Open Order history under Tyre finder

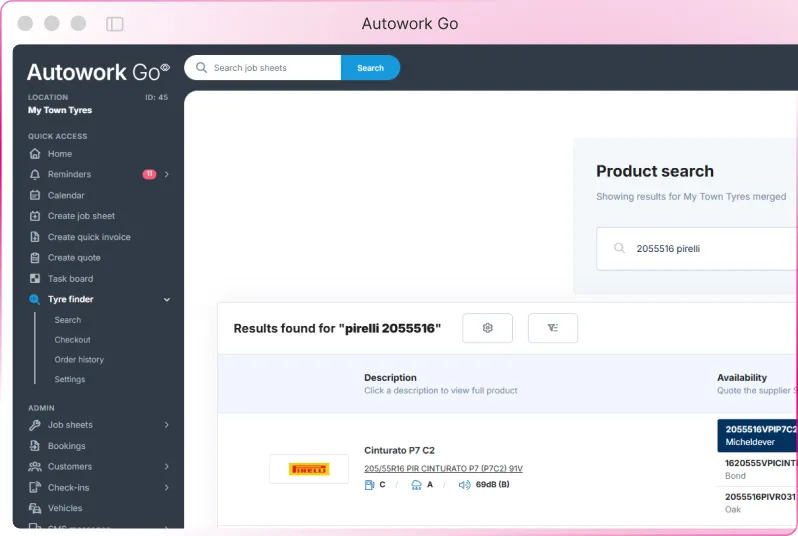tap(79, 359)
